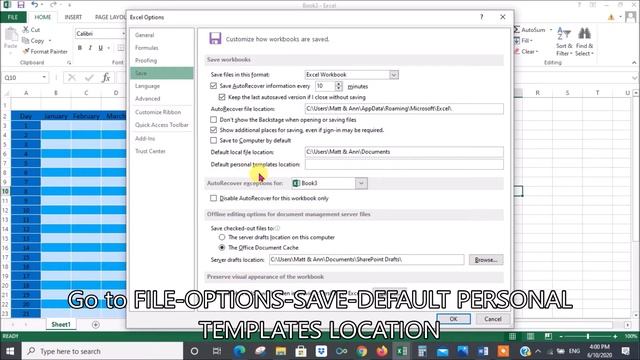Toggle Bold formatting in Font group

[80, 48]
